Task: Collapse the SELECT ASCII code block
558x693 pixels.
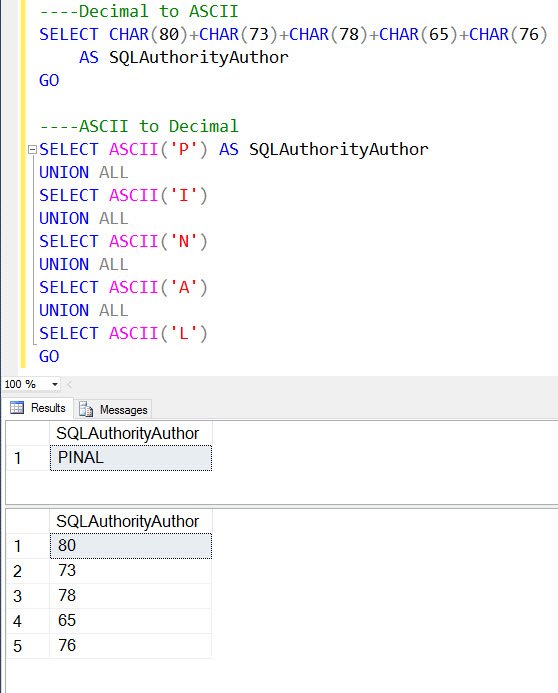Action: [32, 150]
